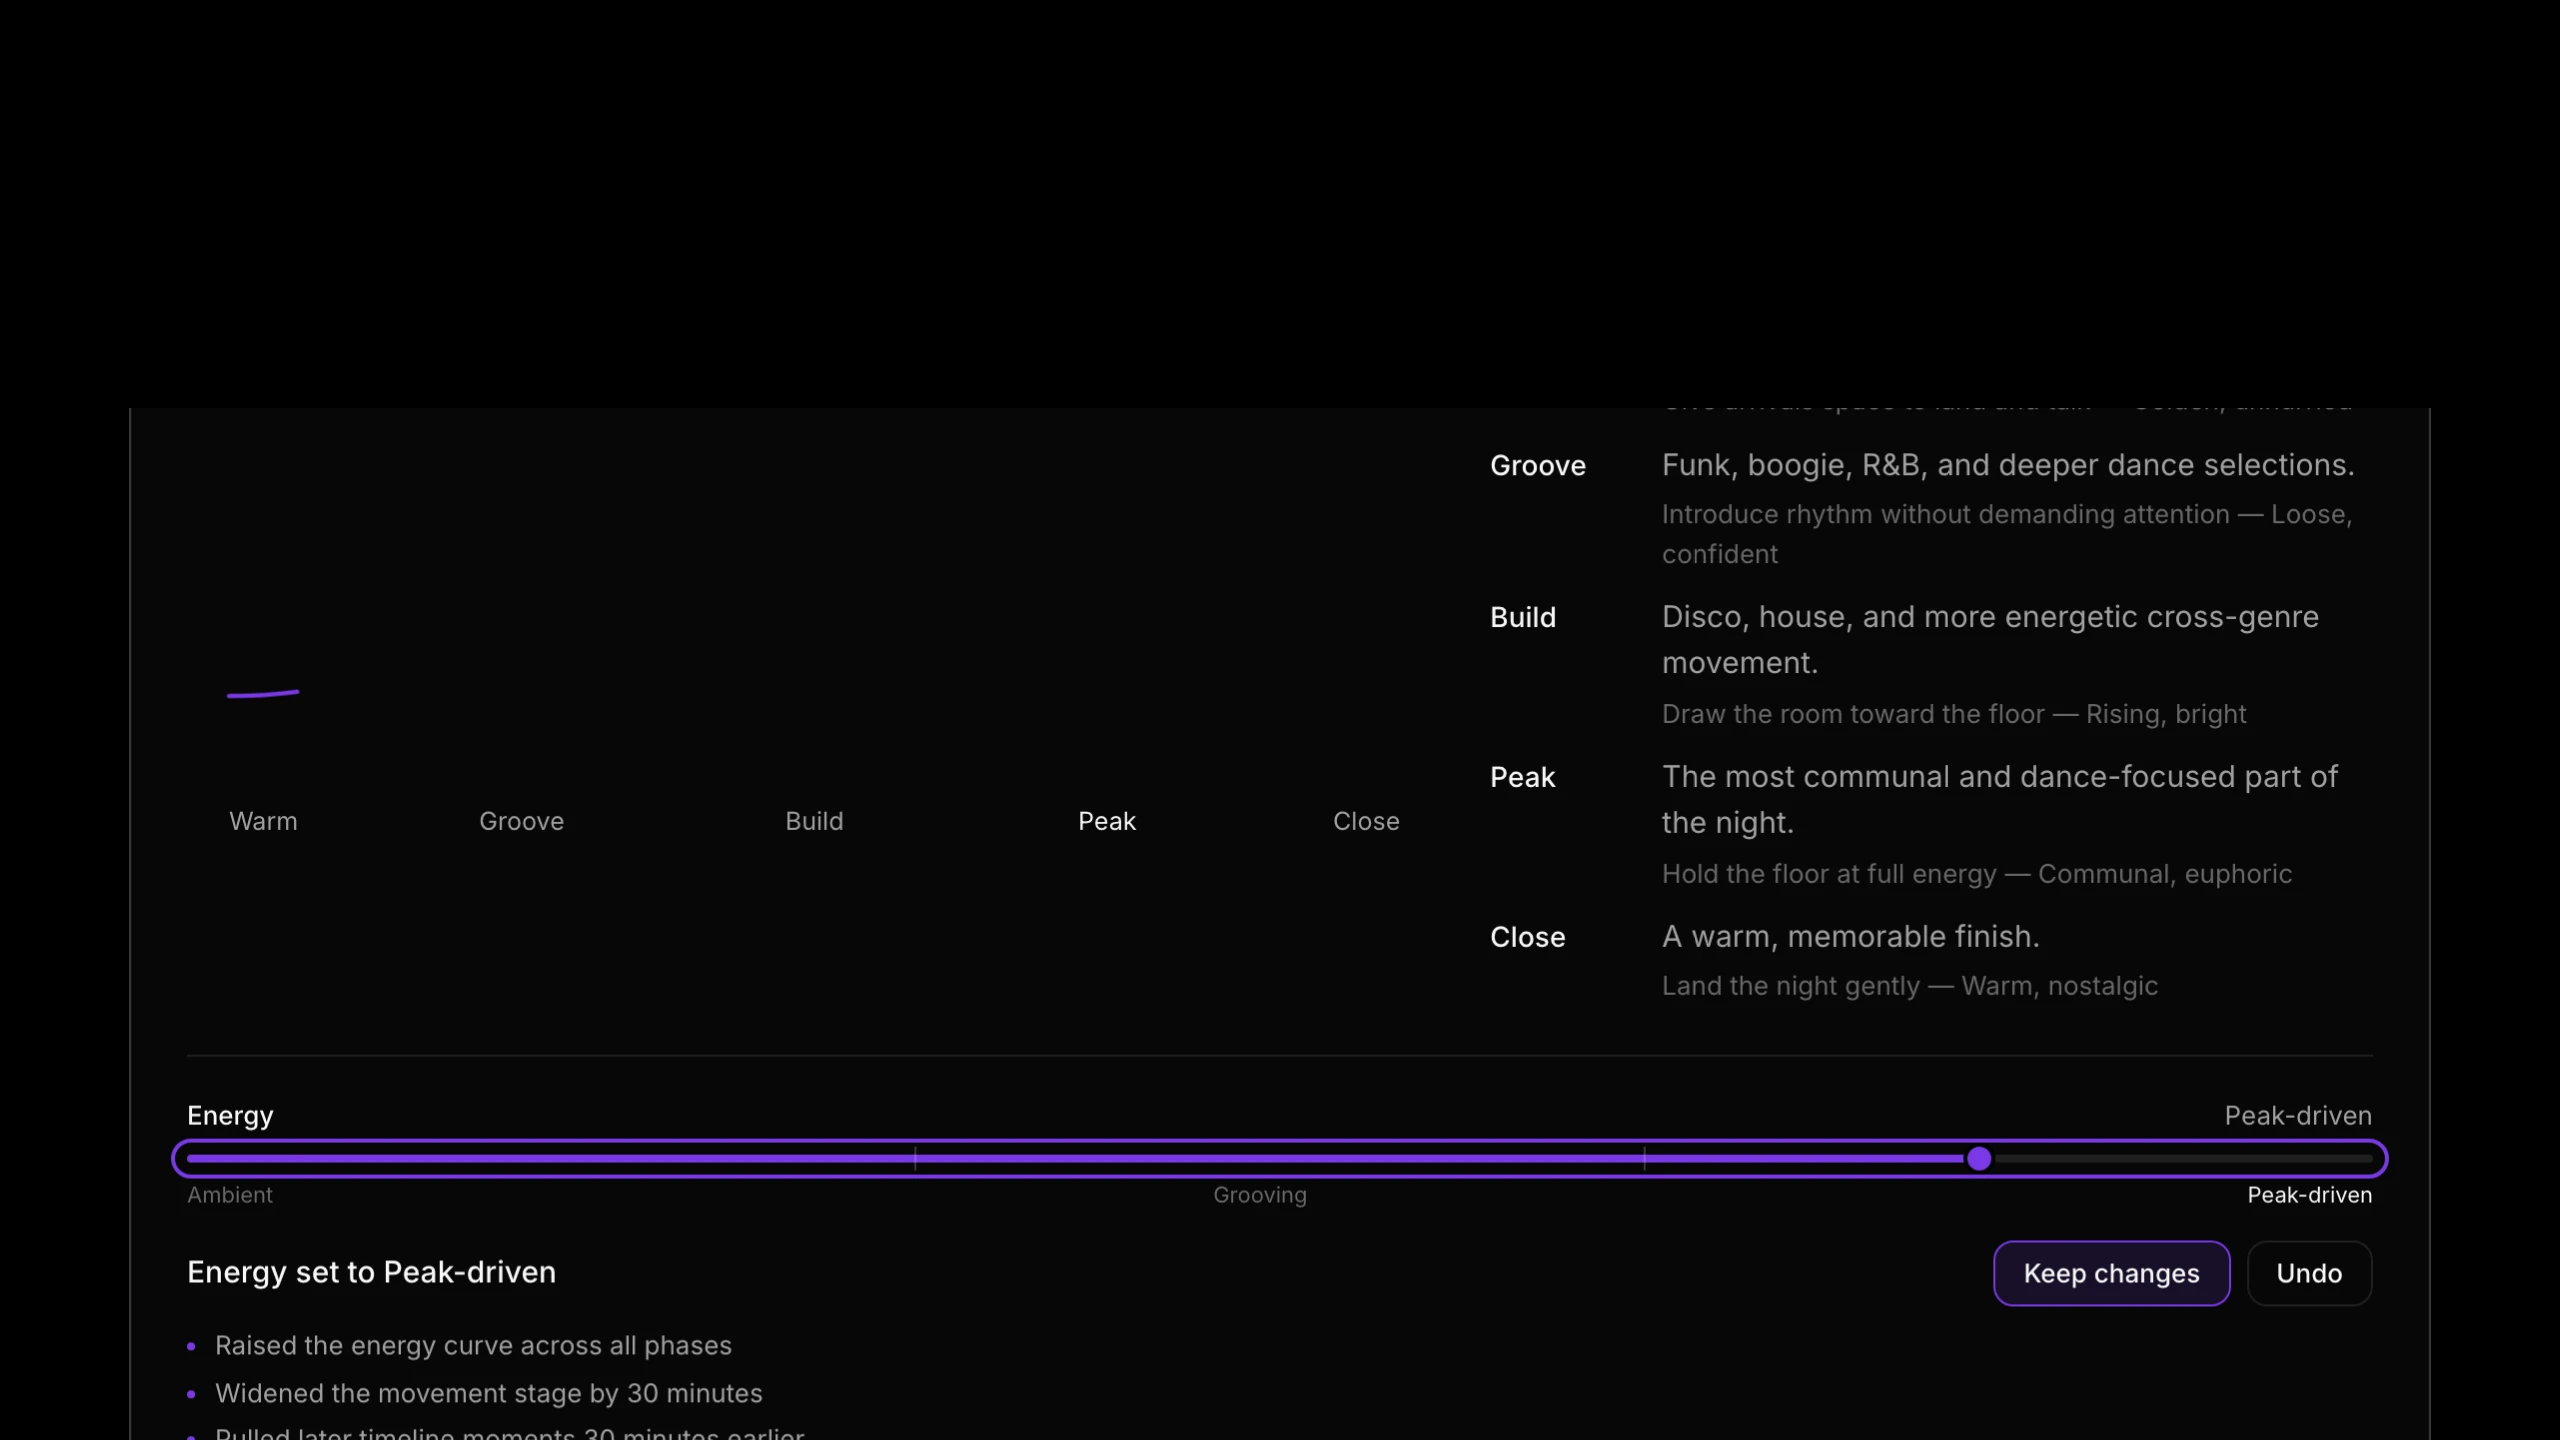The width and height of the screenshot is (2560, 1440).
Task: Select the Peak phase on the chart
Action: (x=1107, y=821)
